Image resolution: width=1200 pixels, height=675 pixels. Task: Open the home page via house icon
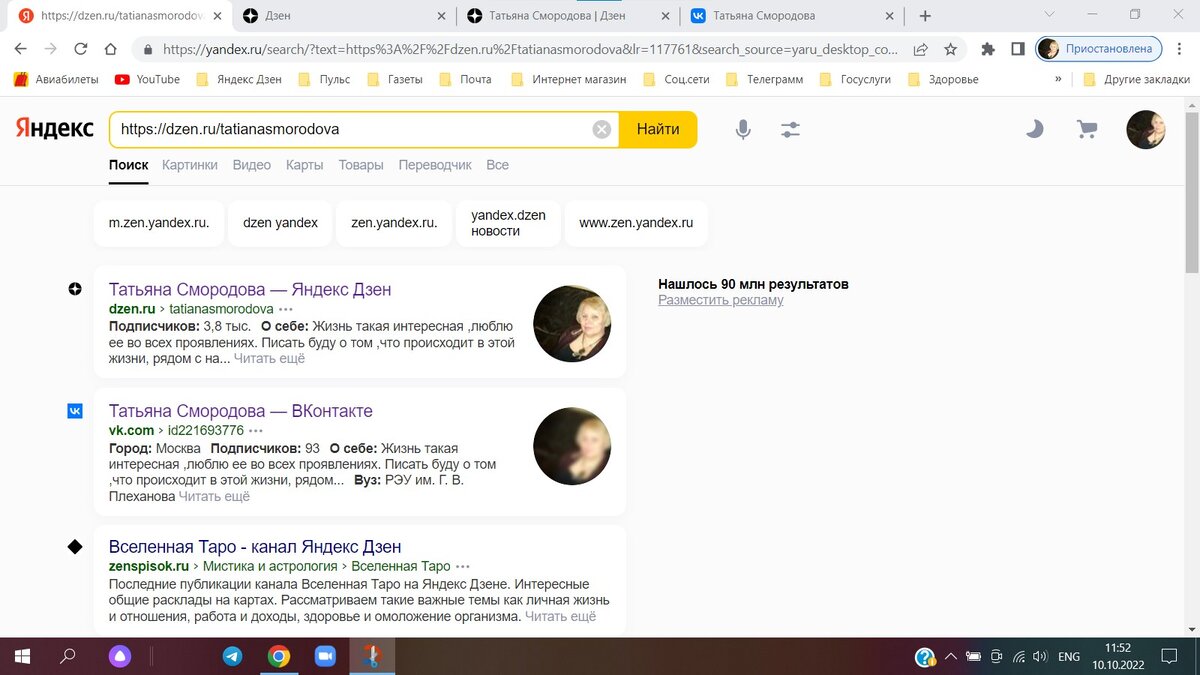click(112, 48)
